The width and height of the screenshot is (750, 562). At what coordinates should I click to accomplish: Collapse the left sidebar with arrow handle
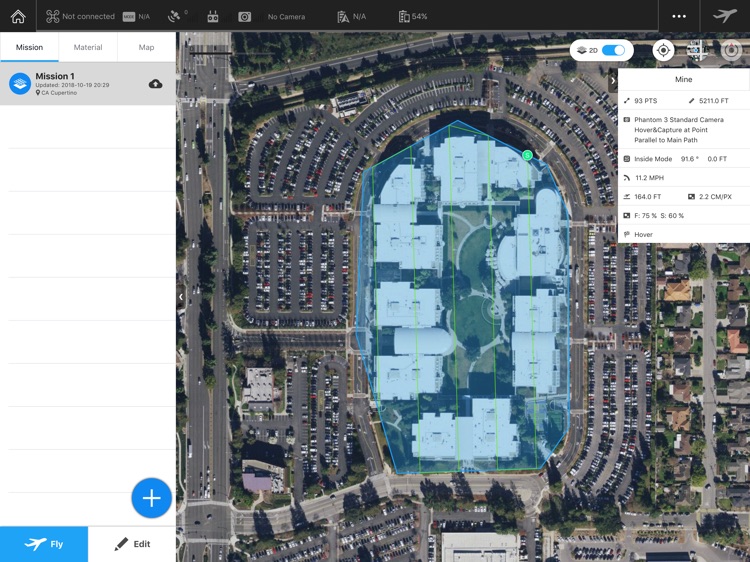181,297
